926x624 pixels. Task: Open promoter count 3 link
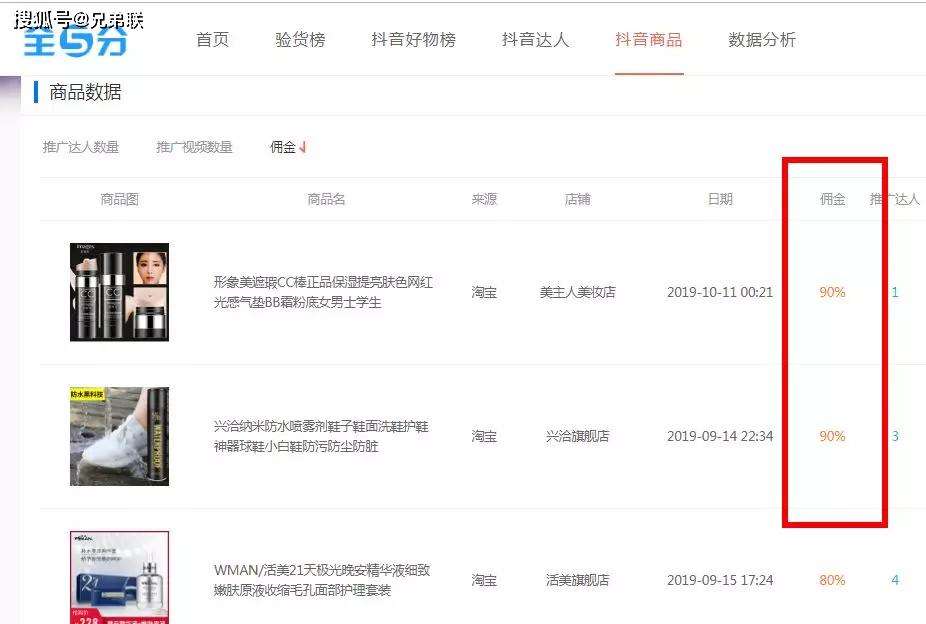[x=895, y=436]
